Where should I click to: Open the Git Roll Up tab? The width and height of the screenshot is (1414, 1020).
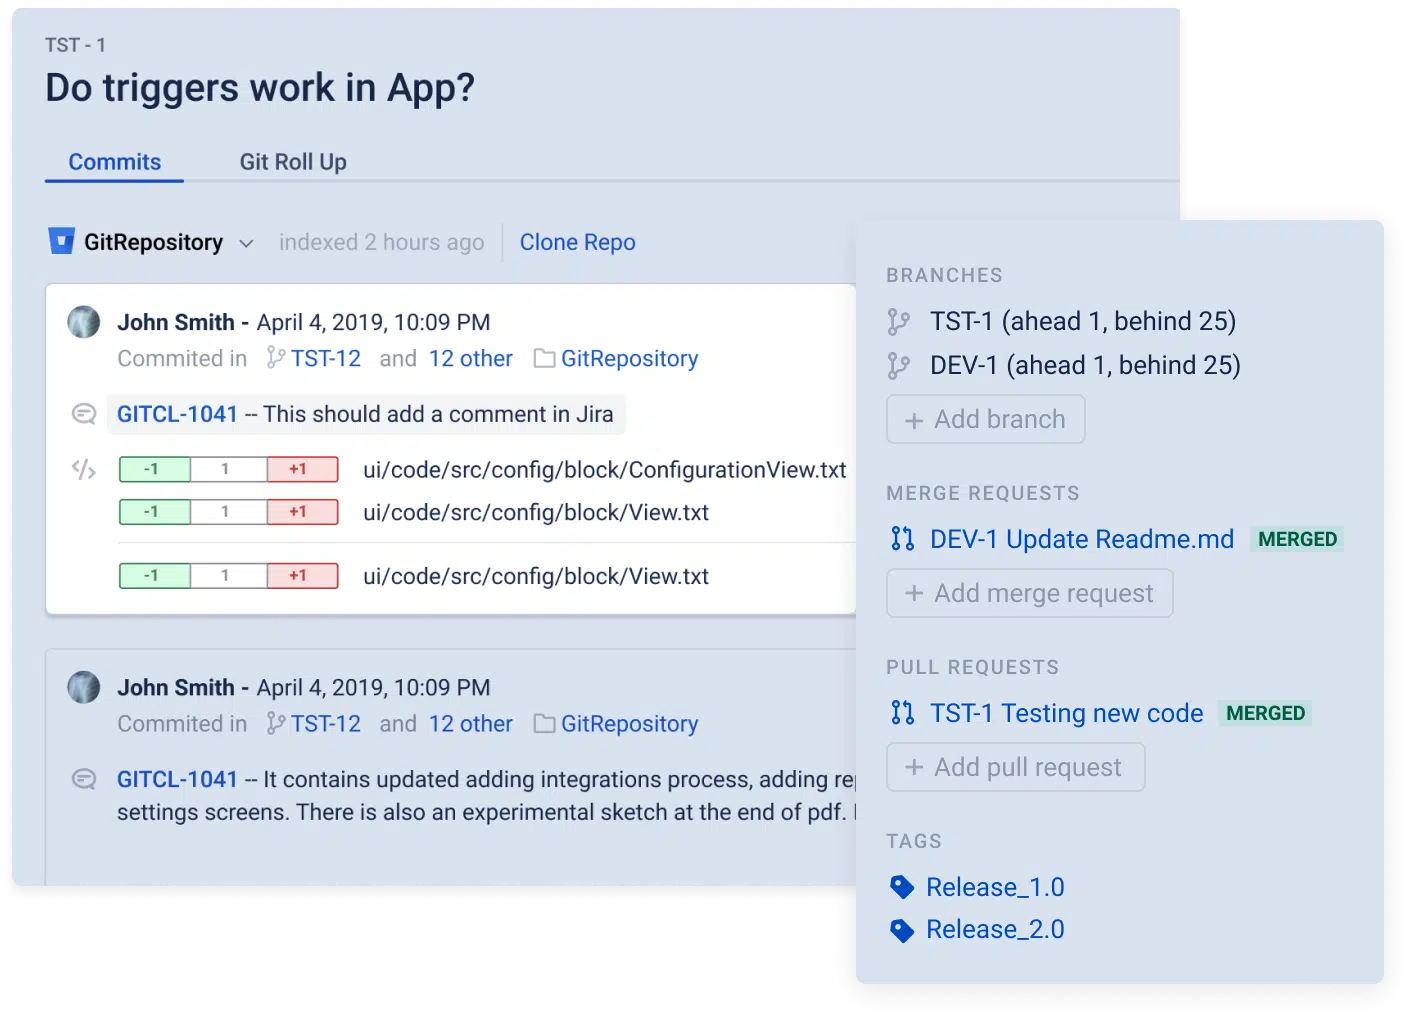pos(293,162)
